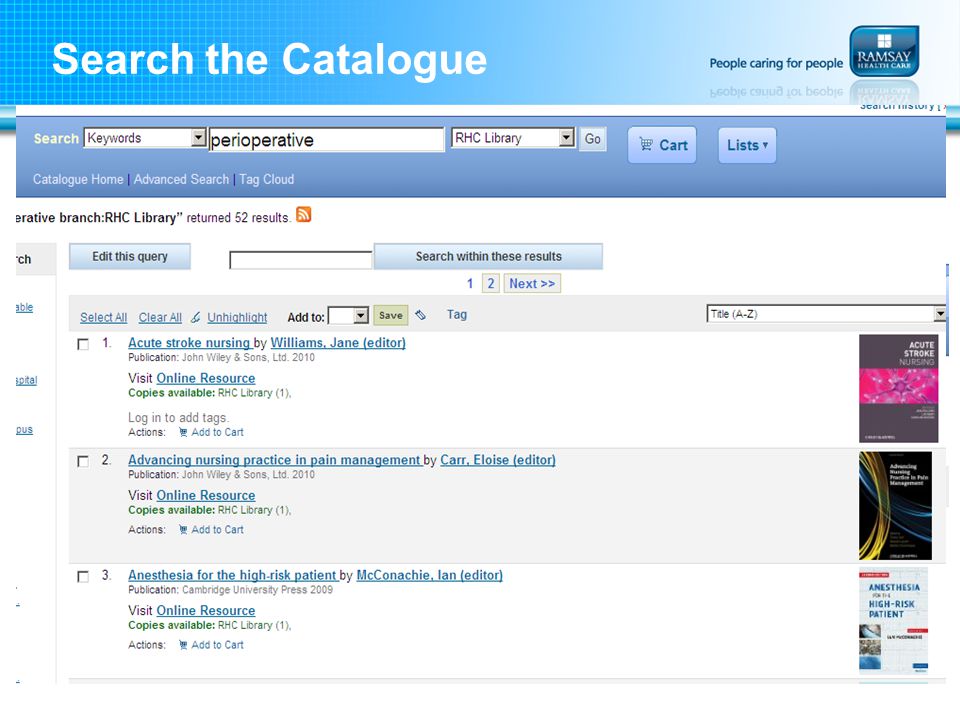
Task: Click the perioperative search text field
Action: click(326, 140)
